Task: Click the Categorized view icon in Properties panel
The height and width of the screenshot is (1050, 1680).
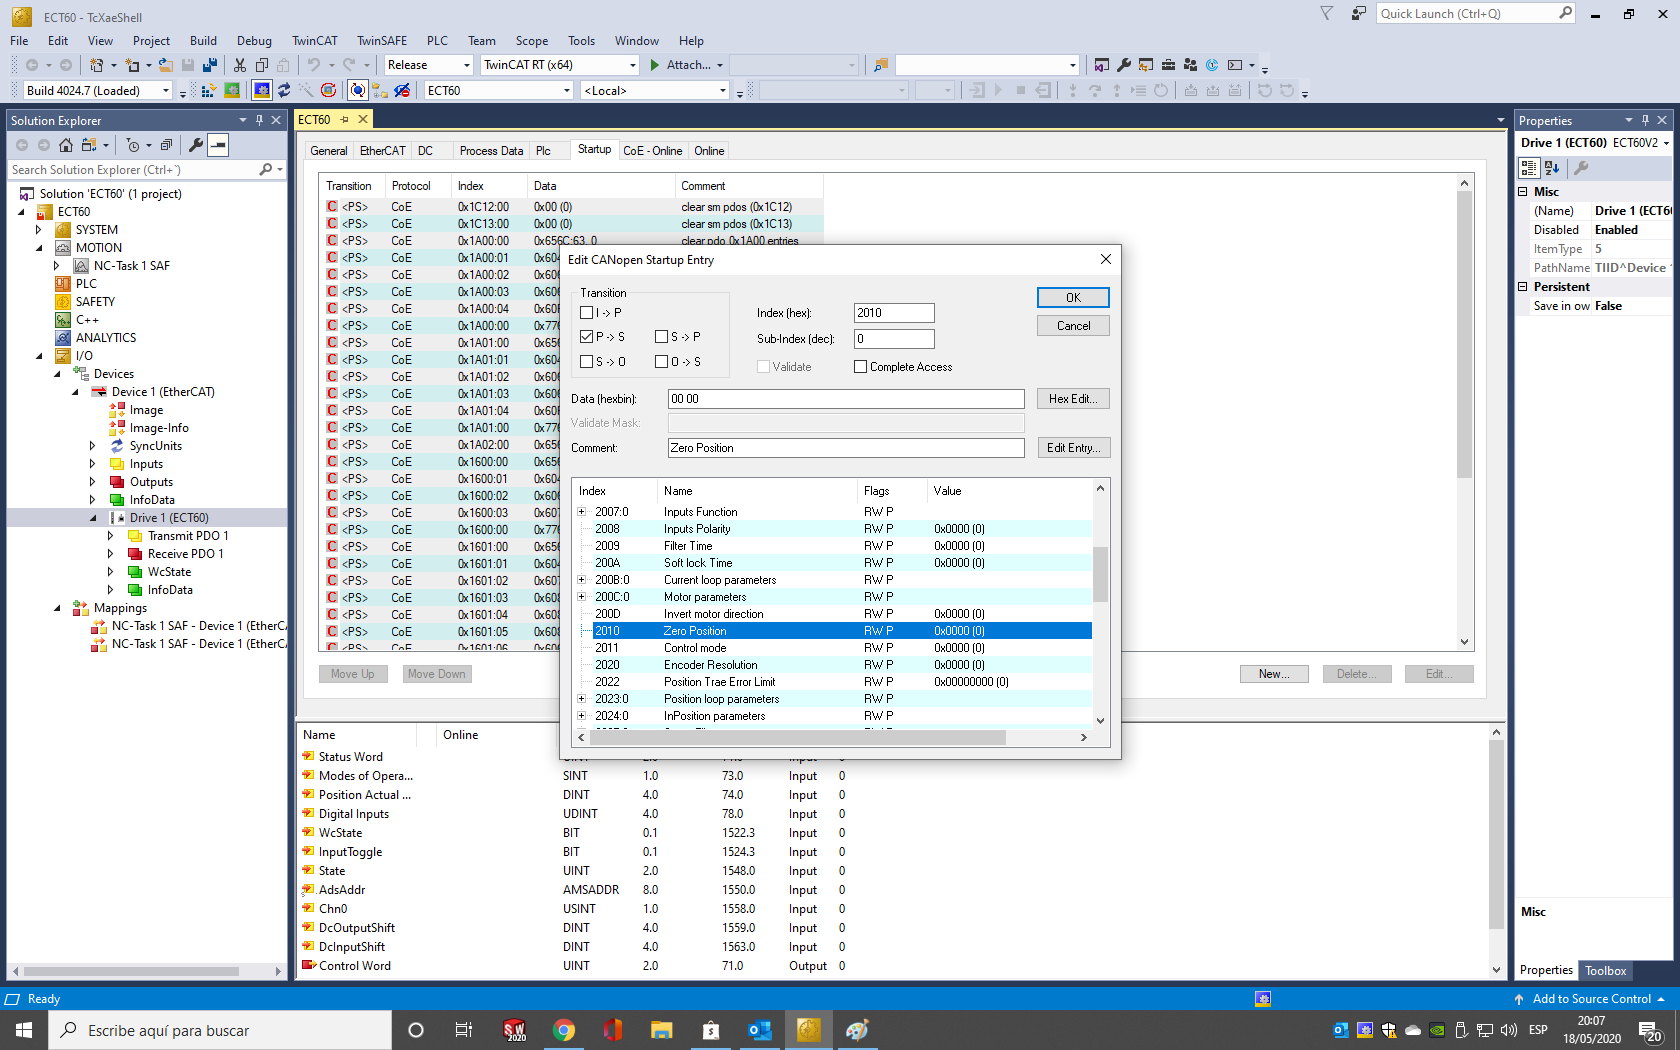Action: coord(1529,168)
